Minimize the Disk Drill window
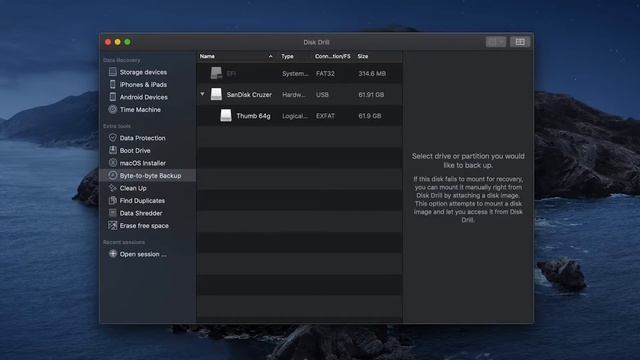Image resolution: width=640 pixels, height=360 pixels. coord(118,42)
